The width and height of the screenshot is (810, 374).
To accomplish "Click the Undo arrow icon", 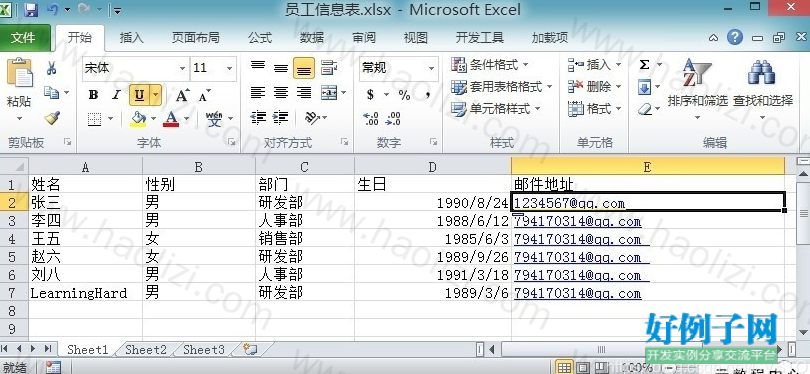I will pyautogui.click(x=52, y=9).
